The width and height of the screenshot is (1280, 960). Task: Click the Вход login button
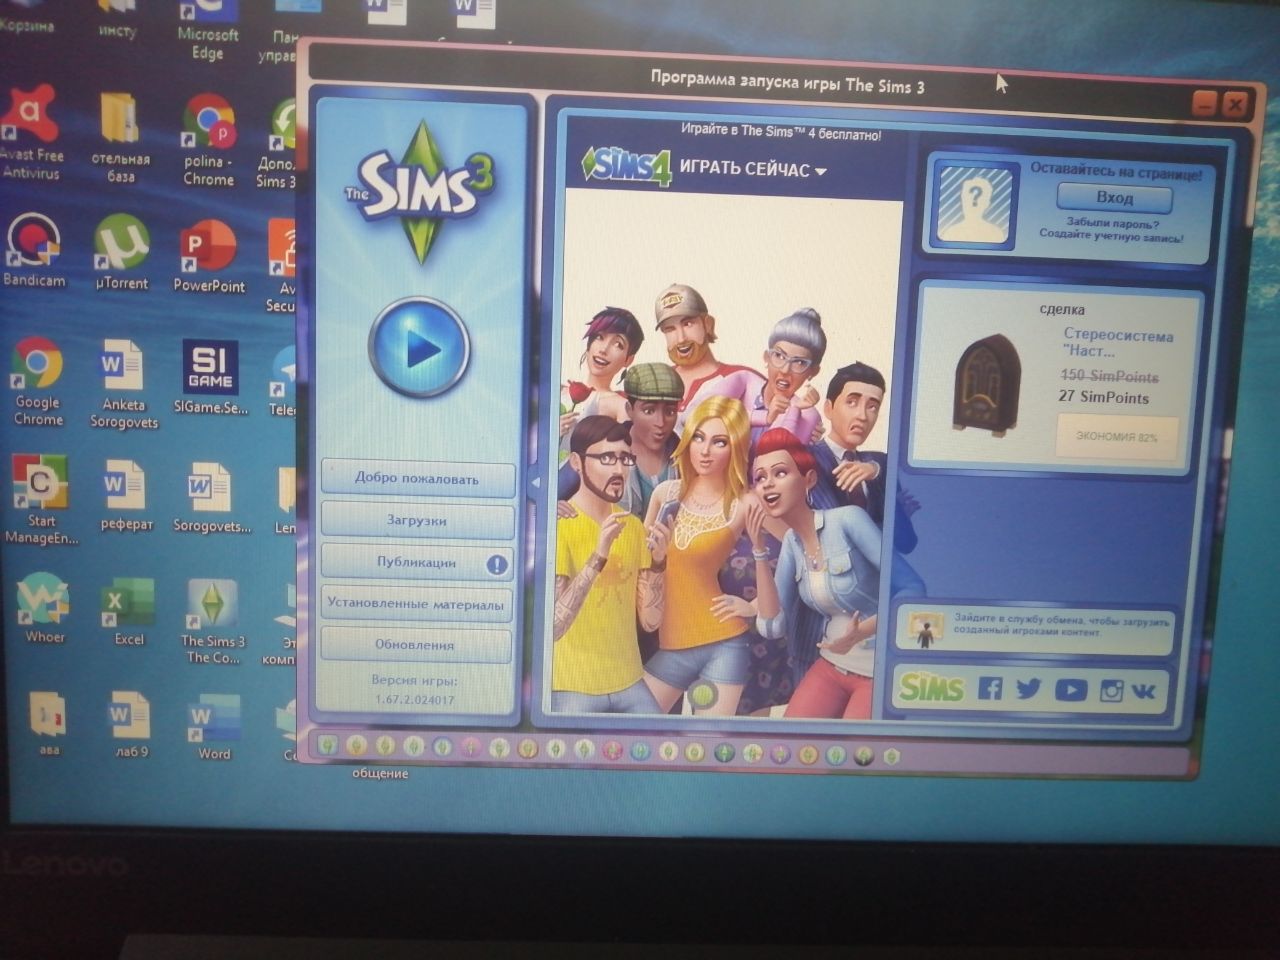click(x=1114, y=197)
